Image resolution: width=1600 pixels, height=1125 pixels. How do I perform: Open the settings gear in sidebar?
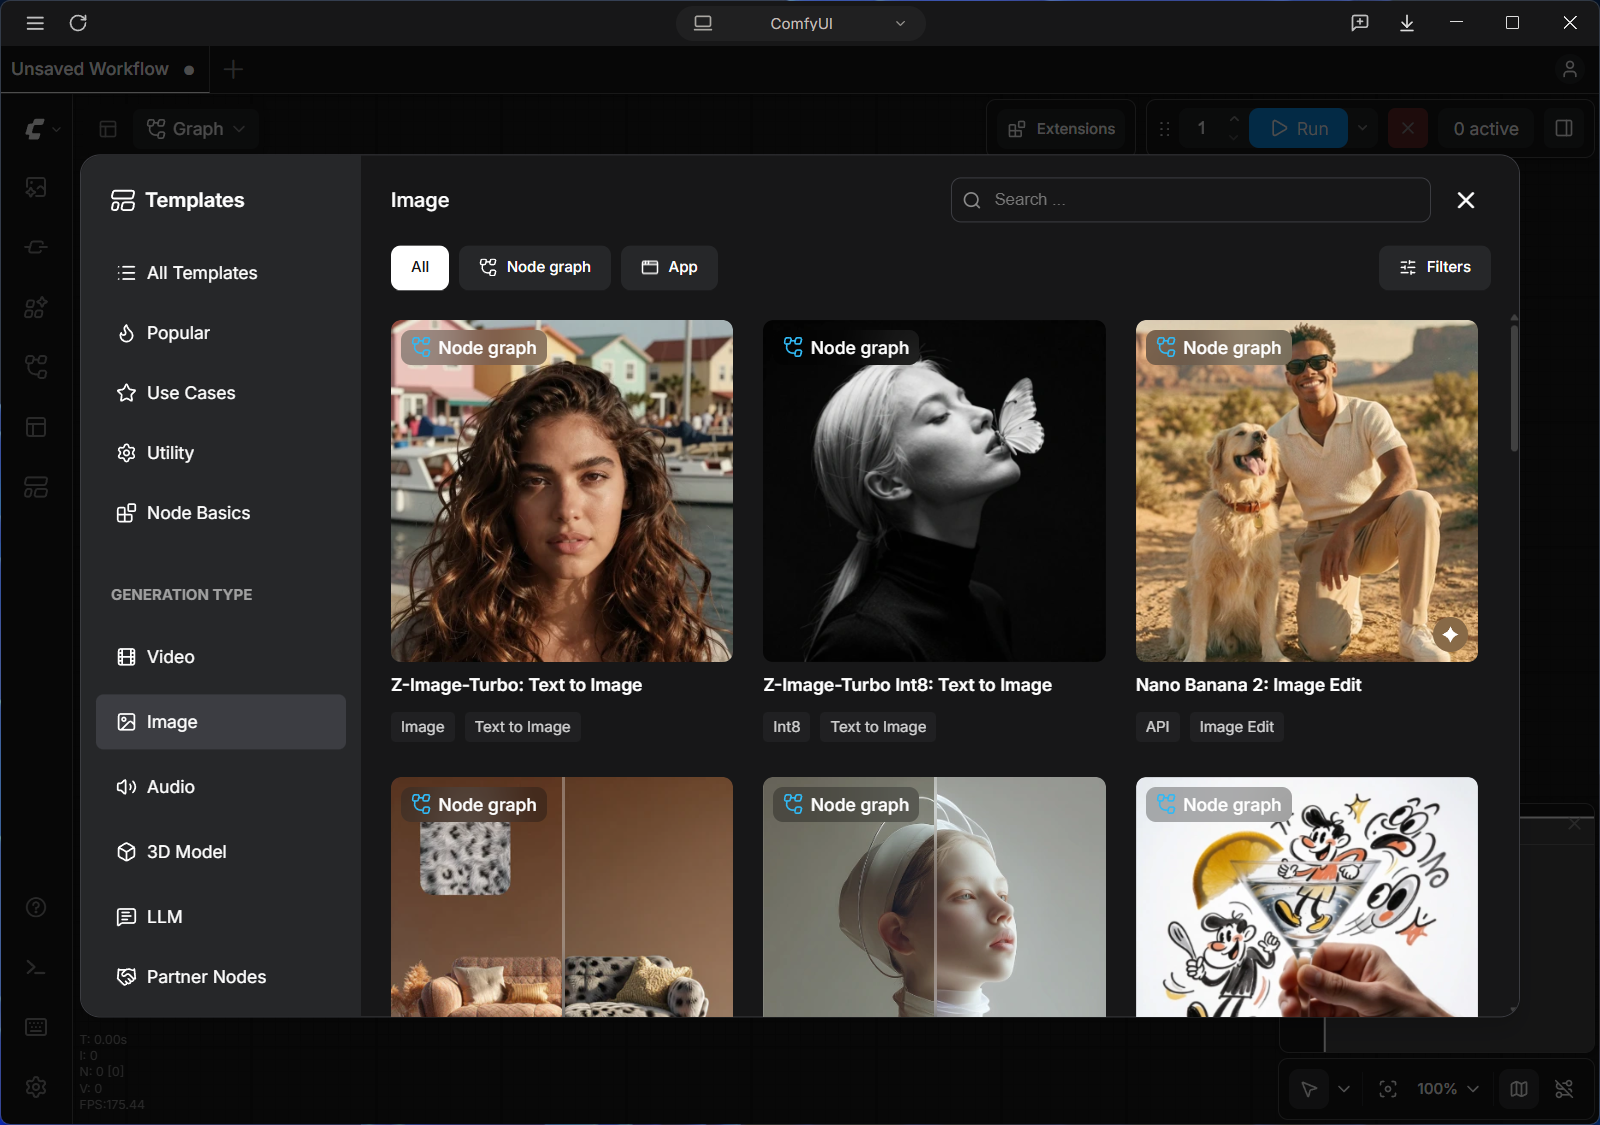click(x=36, y=1087)
